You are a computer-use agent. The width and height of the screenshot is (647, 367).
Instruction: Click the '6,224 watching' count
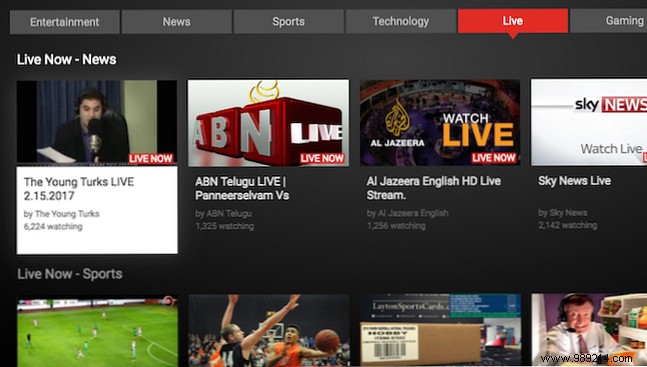(x=53, y=227)
